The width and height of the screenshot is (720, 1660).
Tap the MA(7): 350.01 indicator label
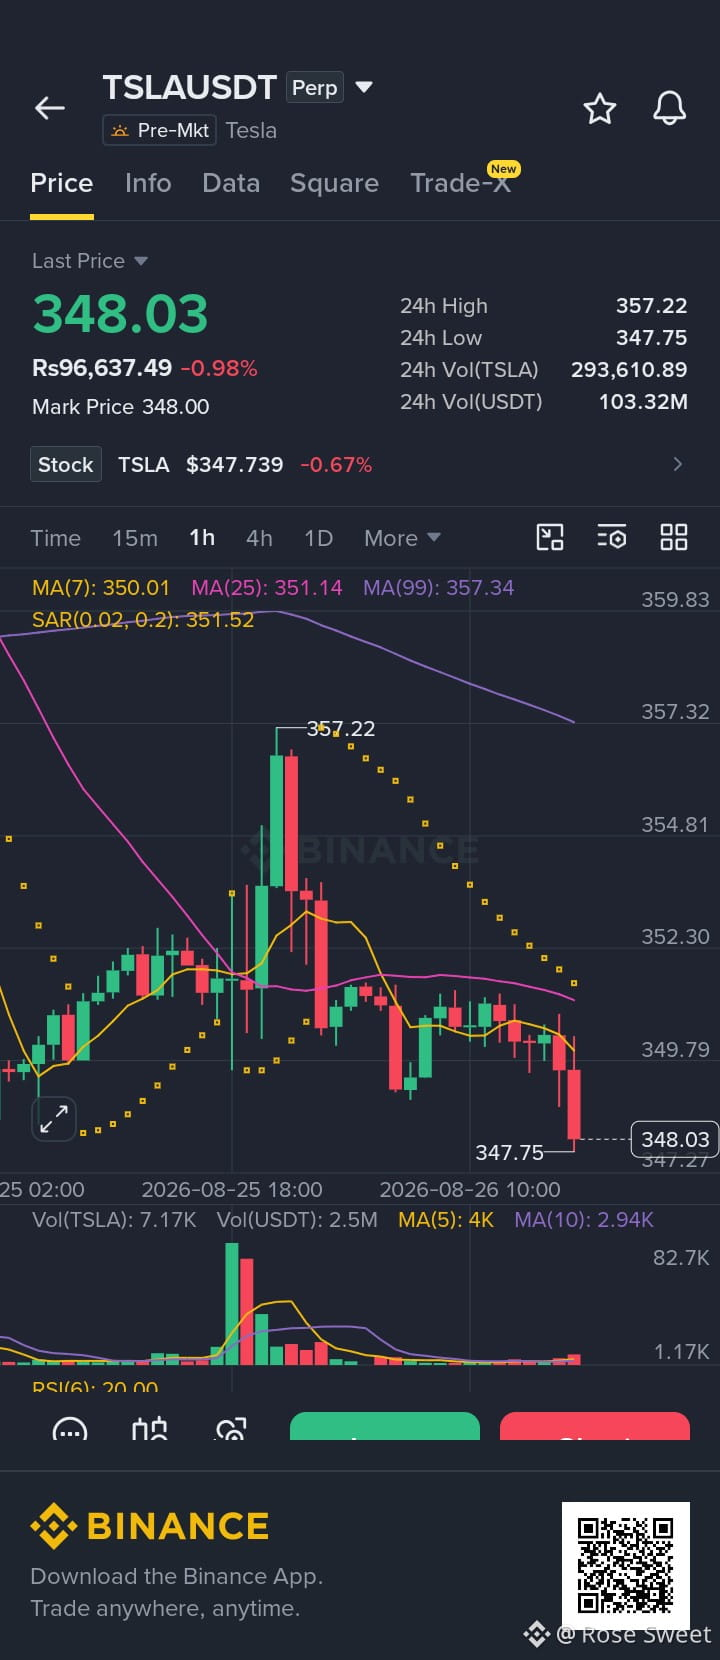(101, 588)
